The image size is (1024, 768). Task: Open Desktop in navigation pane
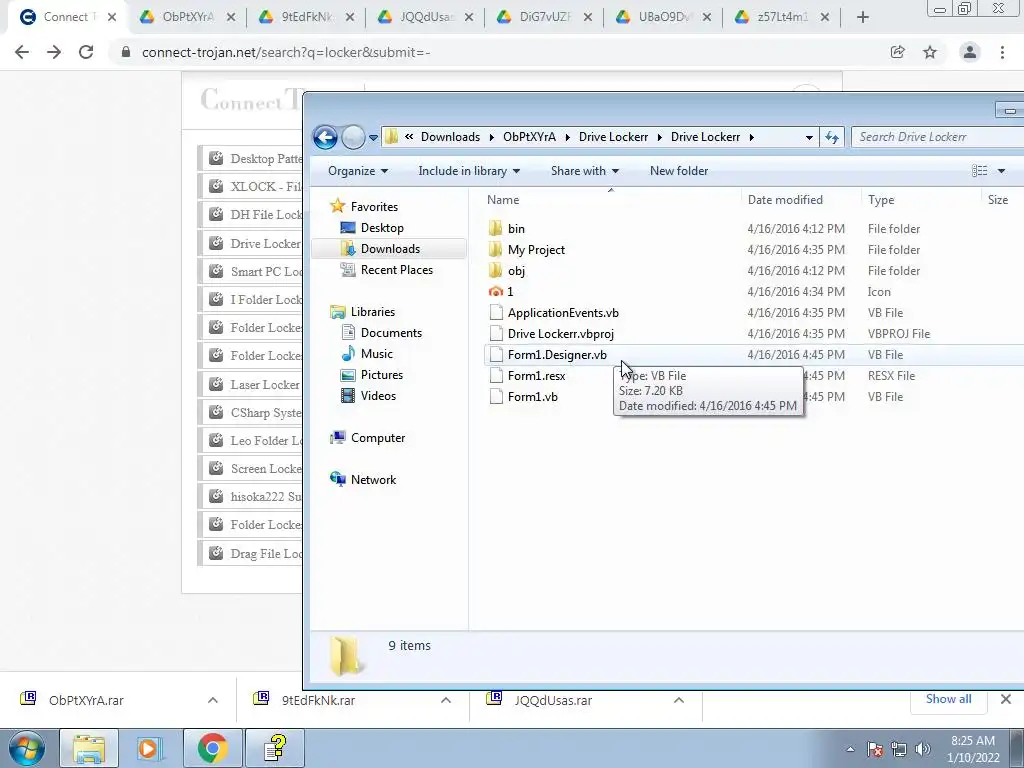[382, 227]
